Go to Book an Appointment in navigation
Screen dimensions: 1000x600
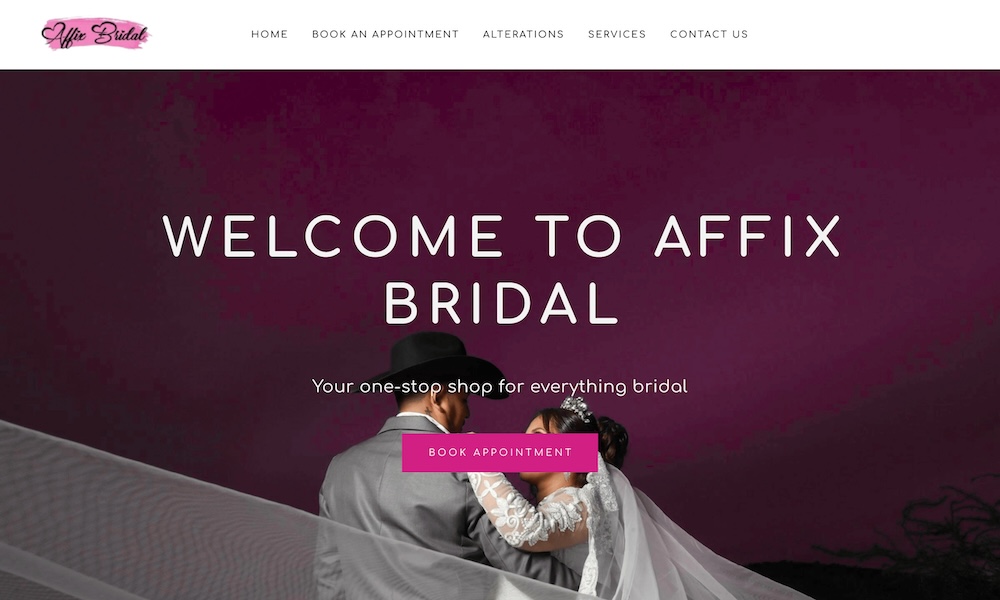pyautogui.click(x=385, y=34)
